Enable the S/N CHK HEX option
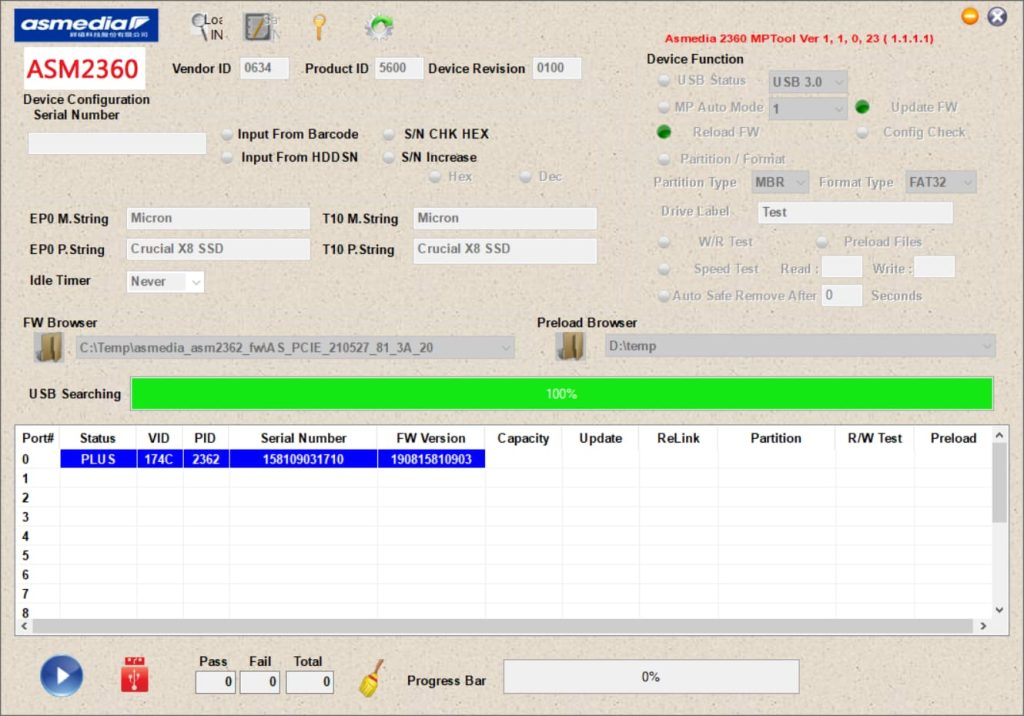The width and height of the screenshot is (1024, 716). (x=389, y=135)
